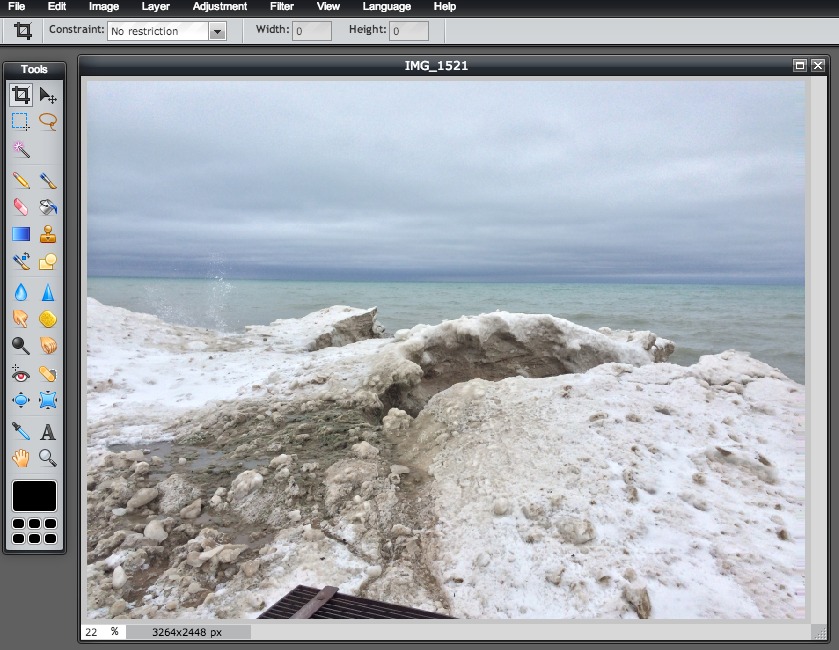Select the Crop tool in Tools panel

[21, 95]
